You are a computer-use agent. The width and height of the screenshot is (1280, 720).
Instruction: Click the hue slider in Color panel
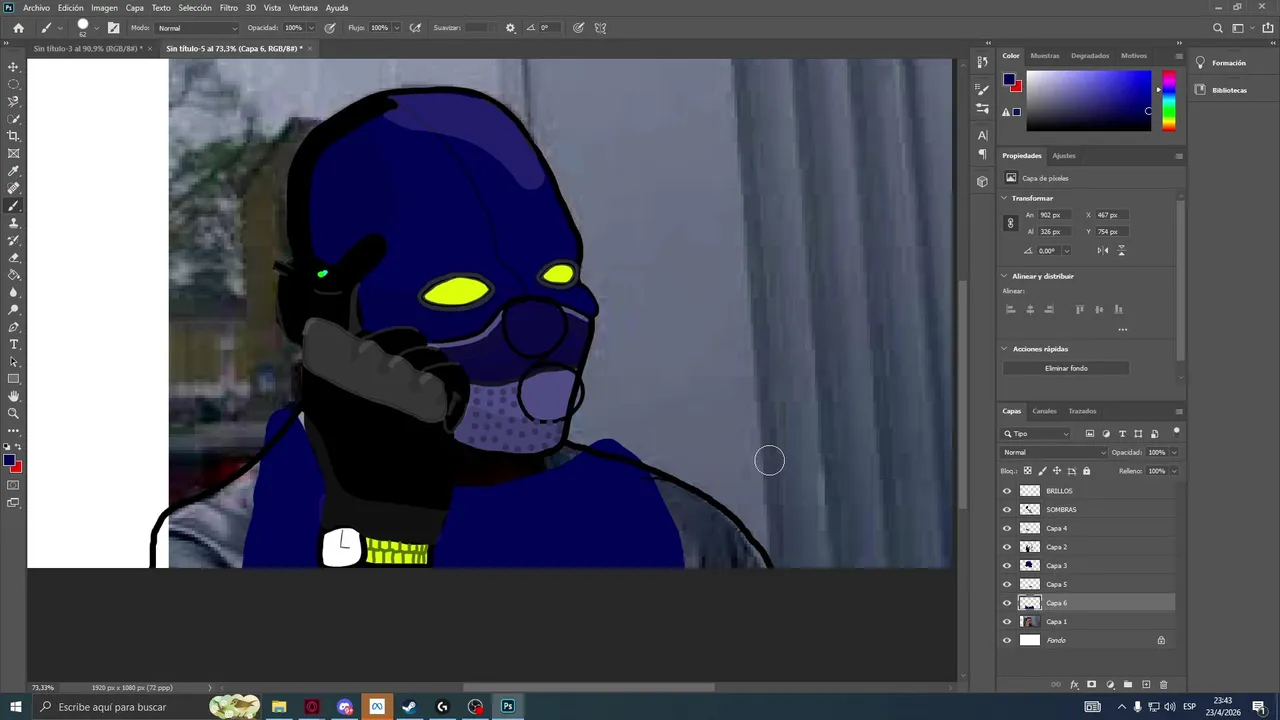(x=1168, y=101)
